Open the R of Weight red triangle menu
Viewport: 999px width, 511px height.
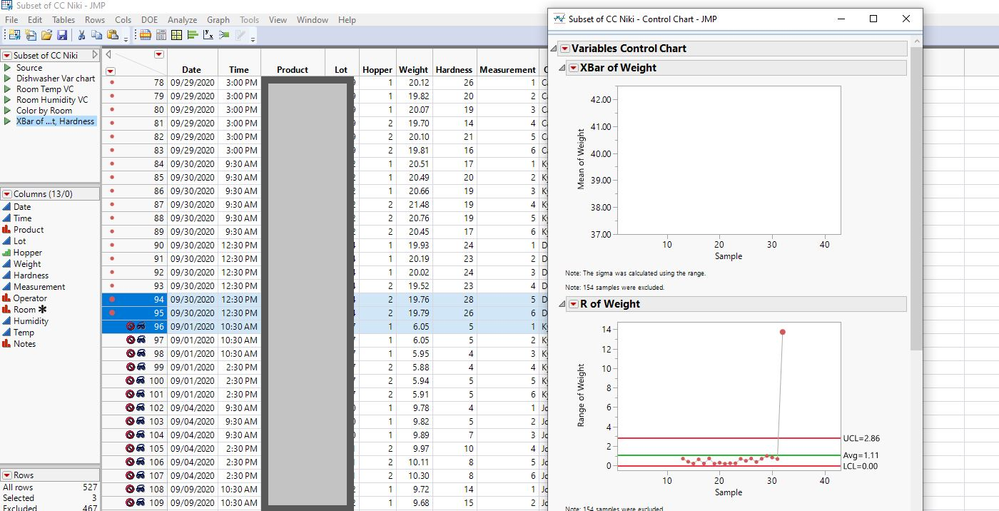573,304
